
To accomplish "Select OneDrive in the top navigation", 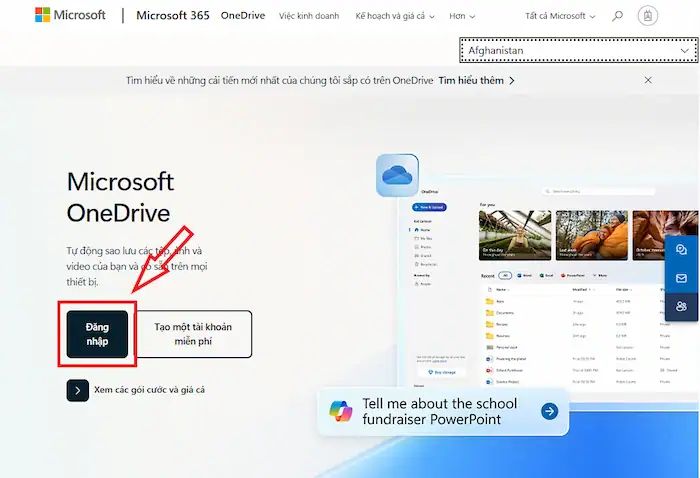I will click(244, 17).
